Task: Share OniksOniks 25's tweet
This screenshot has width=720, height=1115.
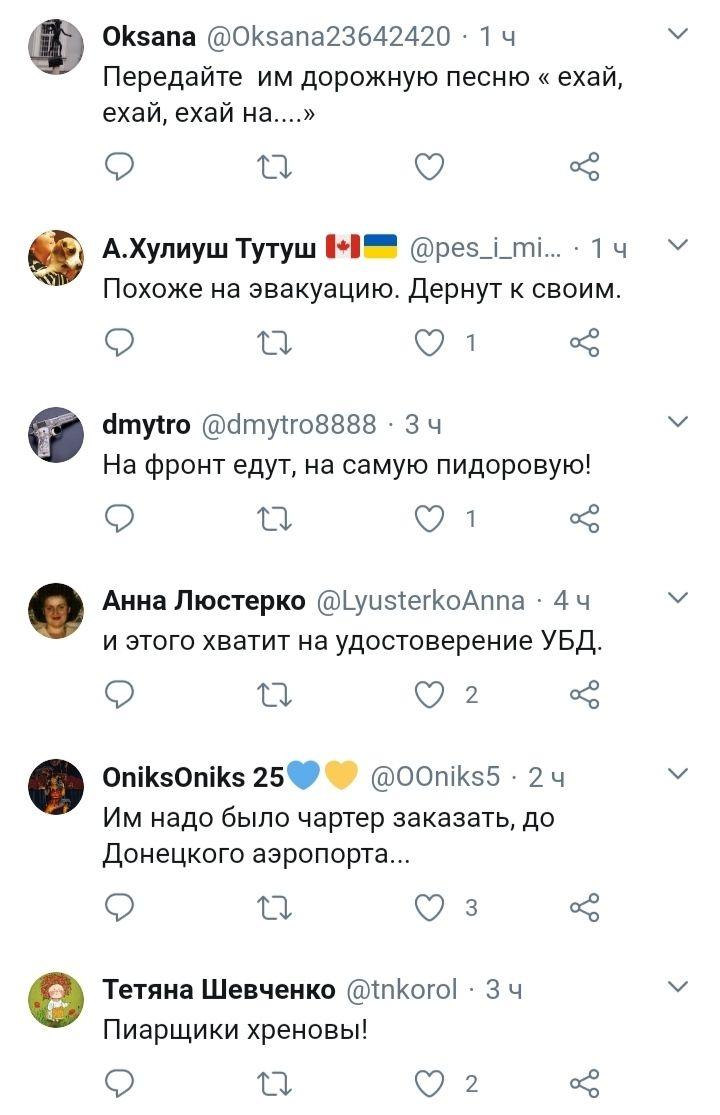Action: 585,907
